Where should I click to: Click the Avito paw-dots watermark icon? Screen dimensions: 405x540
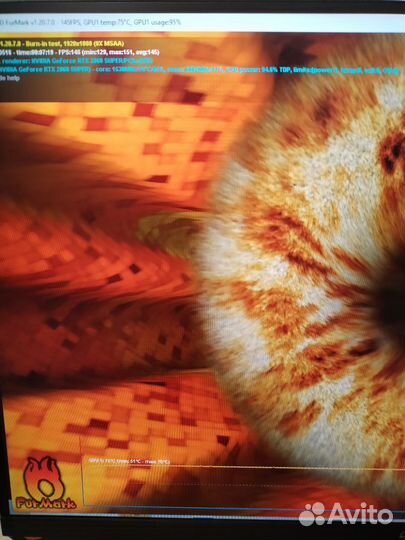coord(312,514)
